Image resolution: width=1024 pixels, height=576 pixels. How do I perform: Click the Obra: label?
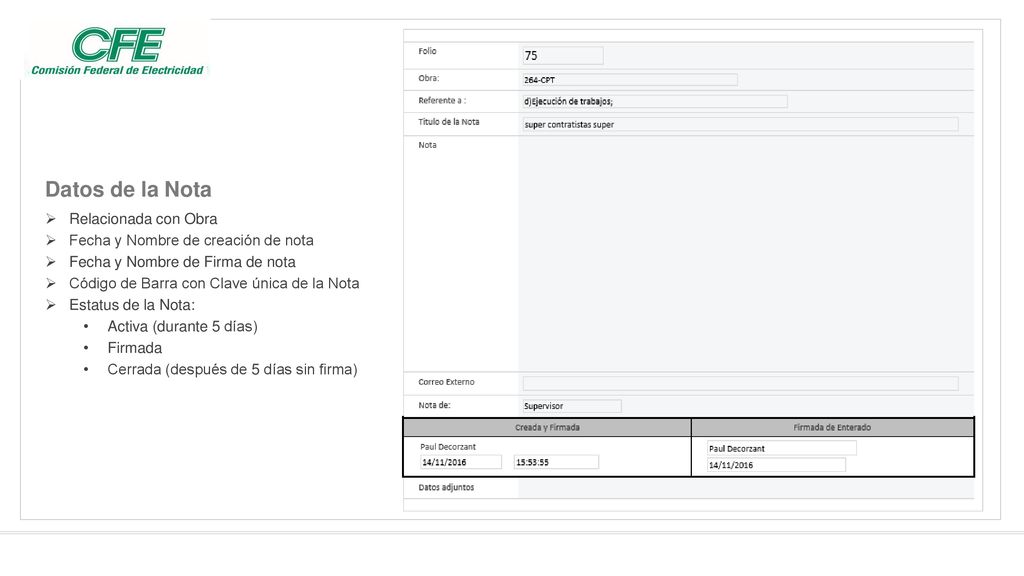[428, 78]
